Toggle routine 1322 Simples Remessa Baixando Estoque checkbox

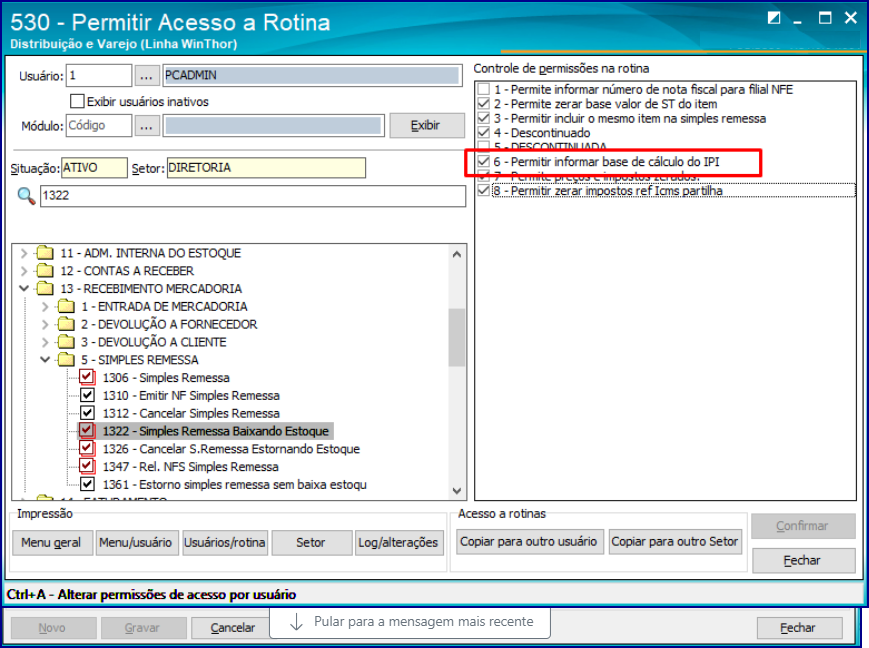(87, 431)
